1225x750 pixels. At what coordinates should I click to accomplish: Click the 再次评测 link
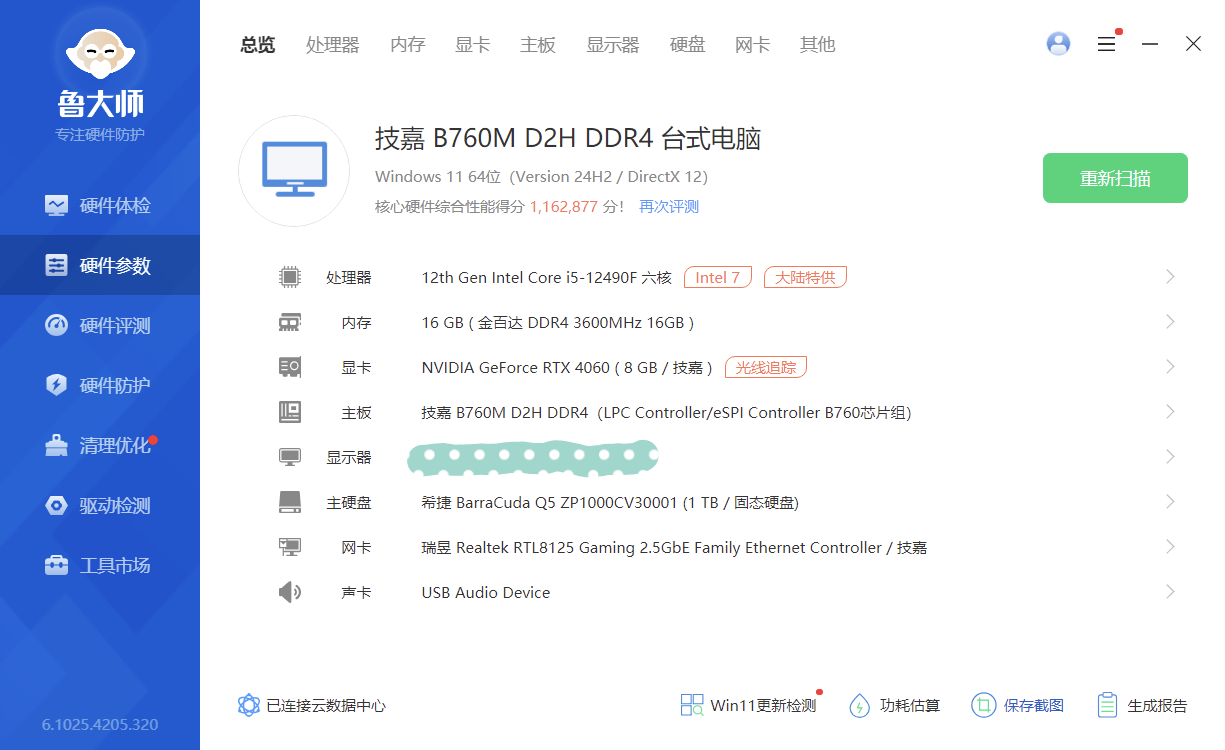[x=669, y=207]
